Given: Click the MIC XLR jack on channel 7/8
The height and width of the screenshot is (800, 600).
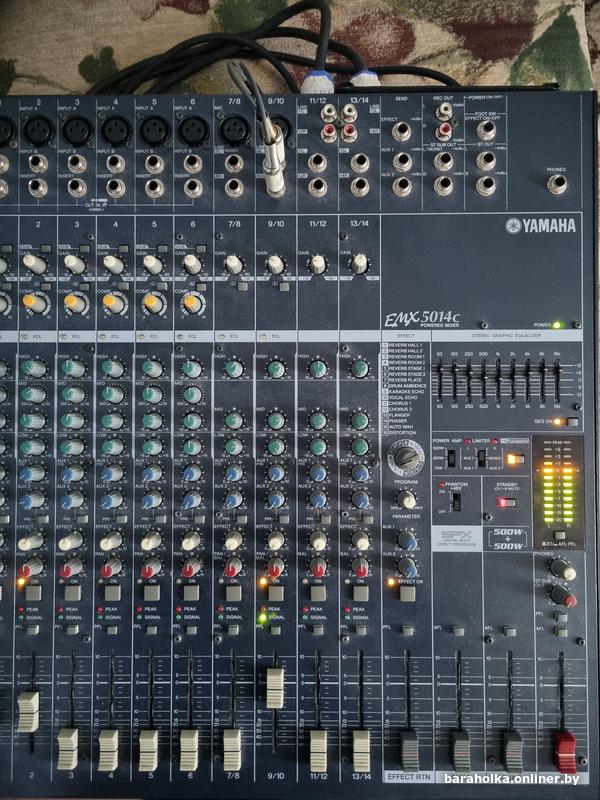Looking at the screenshot, I should [x=235, y=131].
